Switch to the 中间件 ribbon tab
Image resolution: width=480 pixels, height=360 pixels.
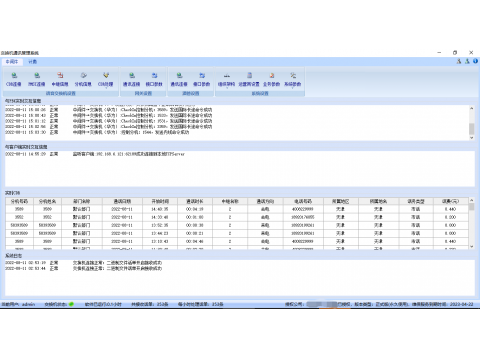click(x=12, y=62)
